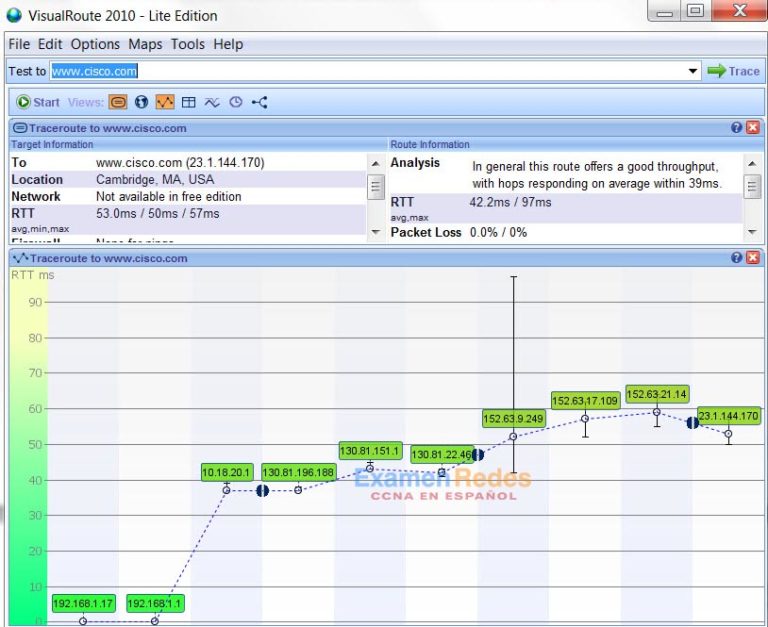
Task: Show the world map view
Action: (141, 102)
